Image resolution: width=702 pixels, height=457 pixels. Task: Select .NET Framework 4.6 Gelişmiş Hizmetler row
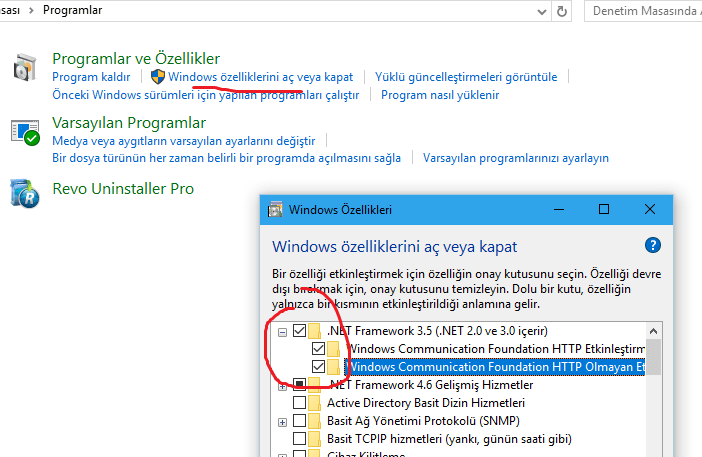430,385
